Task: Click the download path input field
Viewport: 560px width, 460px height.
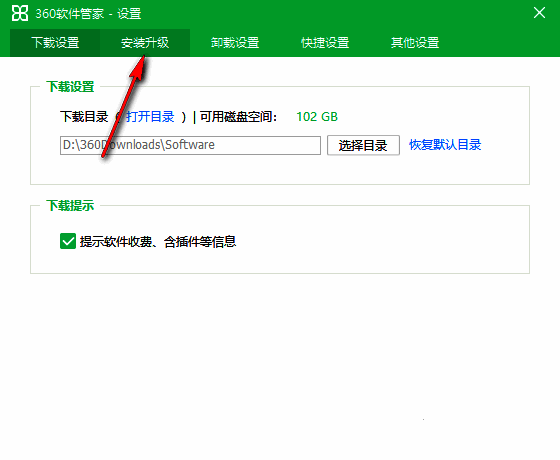Action: point(190,145)
